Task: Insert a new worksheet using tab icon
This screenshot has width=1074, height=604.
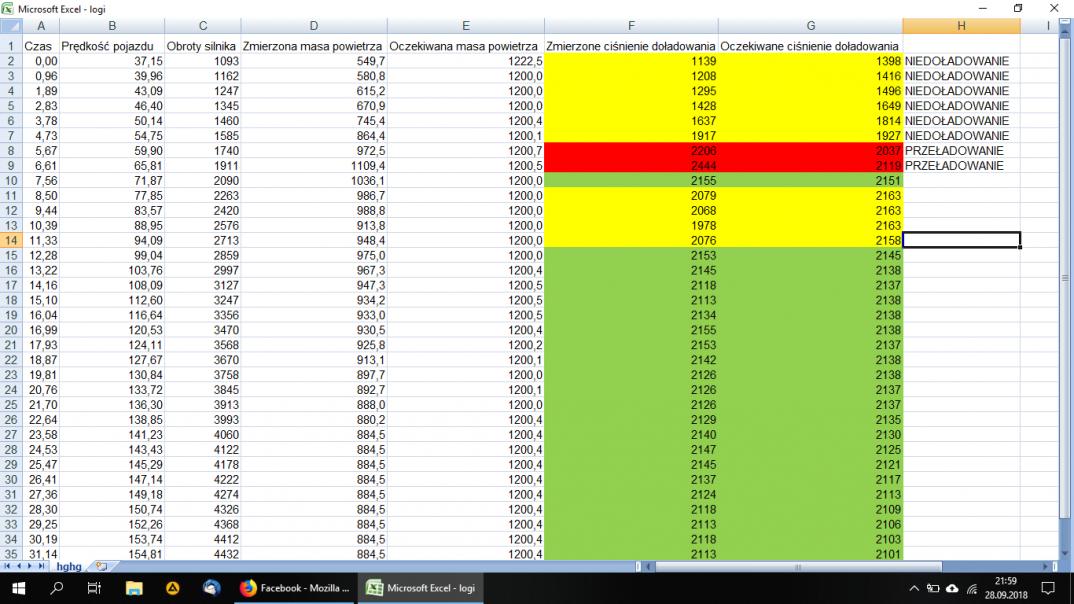Action: pos(101,566)
